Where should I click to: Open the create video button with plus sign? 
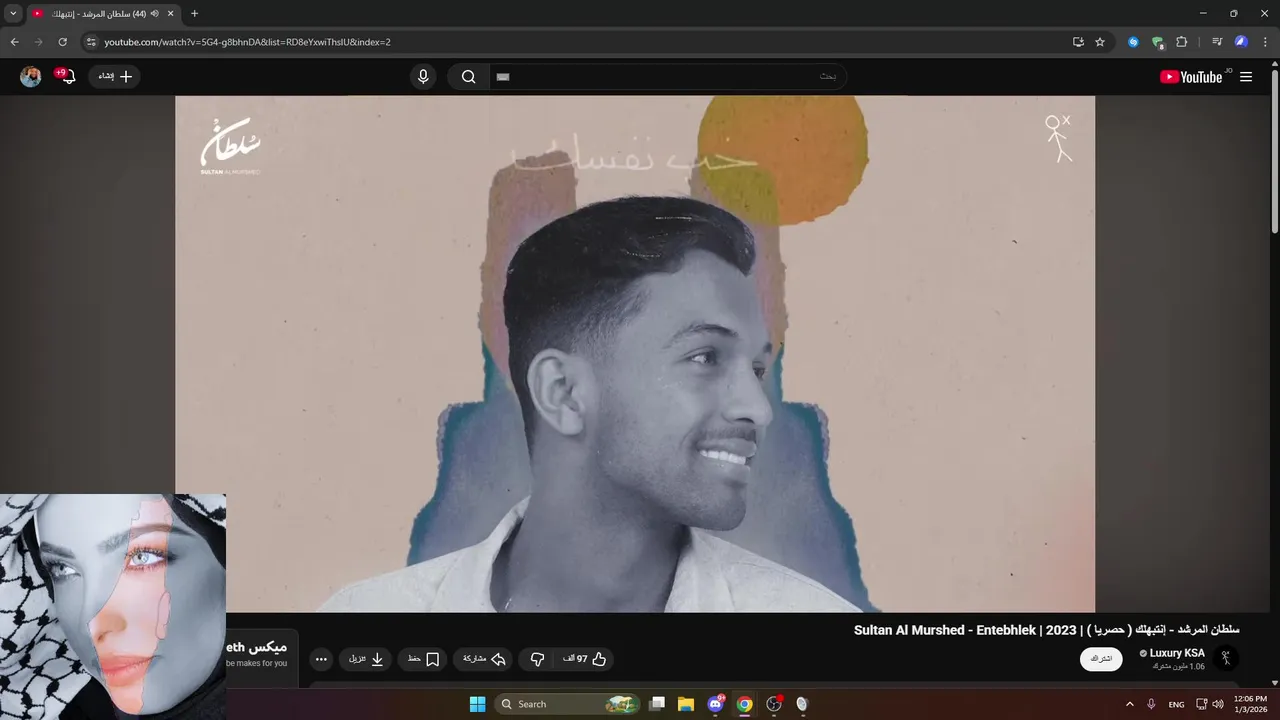click(114, 76)
